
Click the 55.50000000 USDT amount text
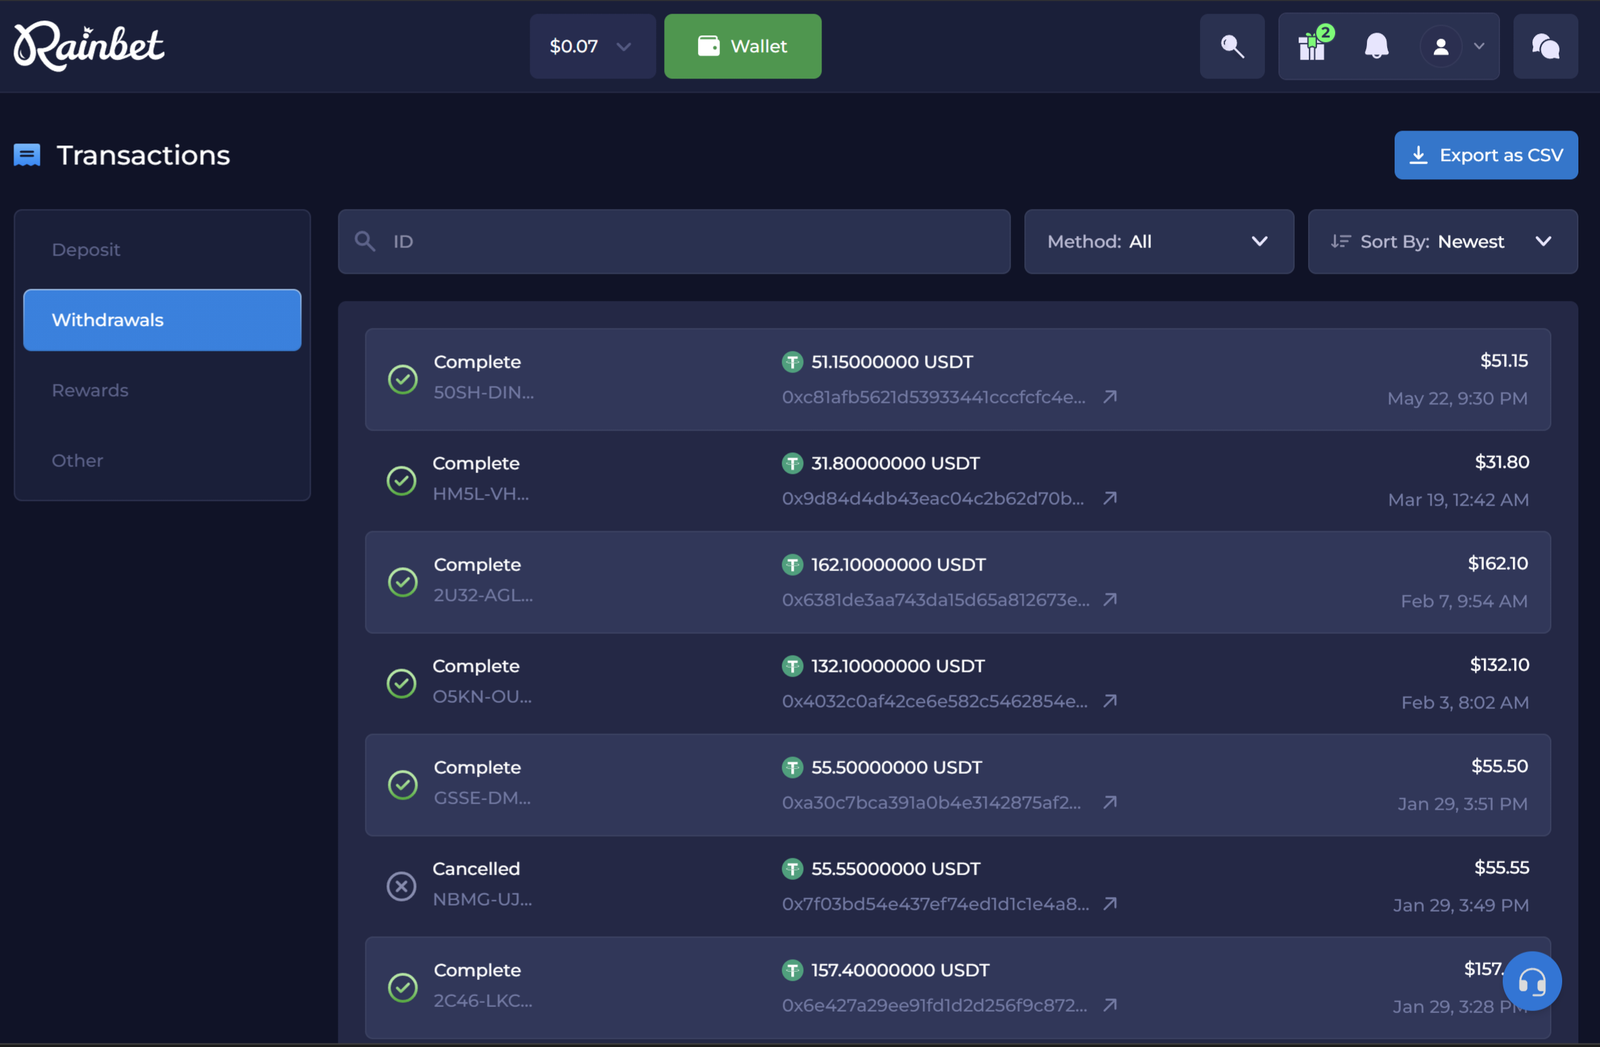pyautogui.click(x=897, y=767)
